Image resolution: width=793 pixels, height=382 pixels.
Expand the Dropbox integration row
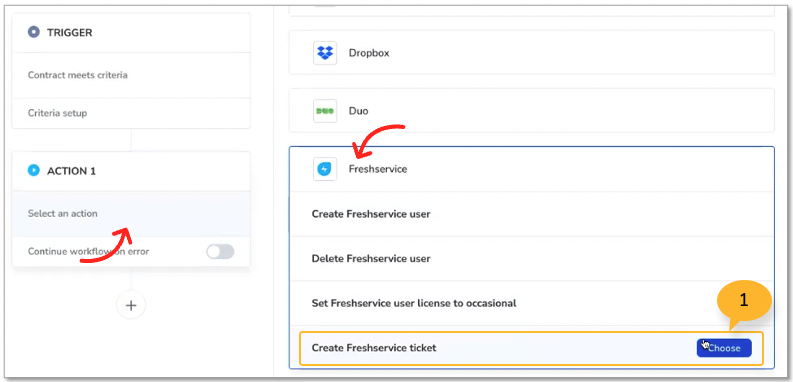(532, 53)
